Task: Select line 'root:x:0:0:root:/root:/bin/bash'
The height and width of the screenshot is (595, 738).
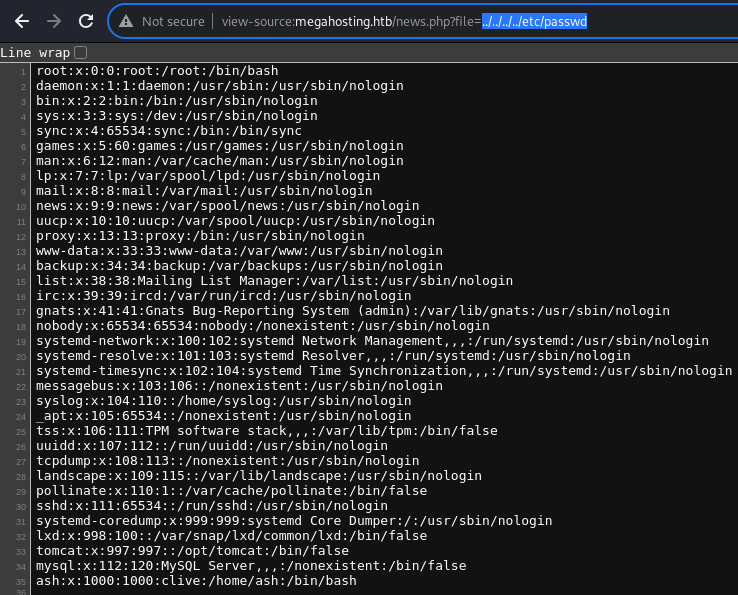Action: [157, 71]
